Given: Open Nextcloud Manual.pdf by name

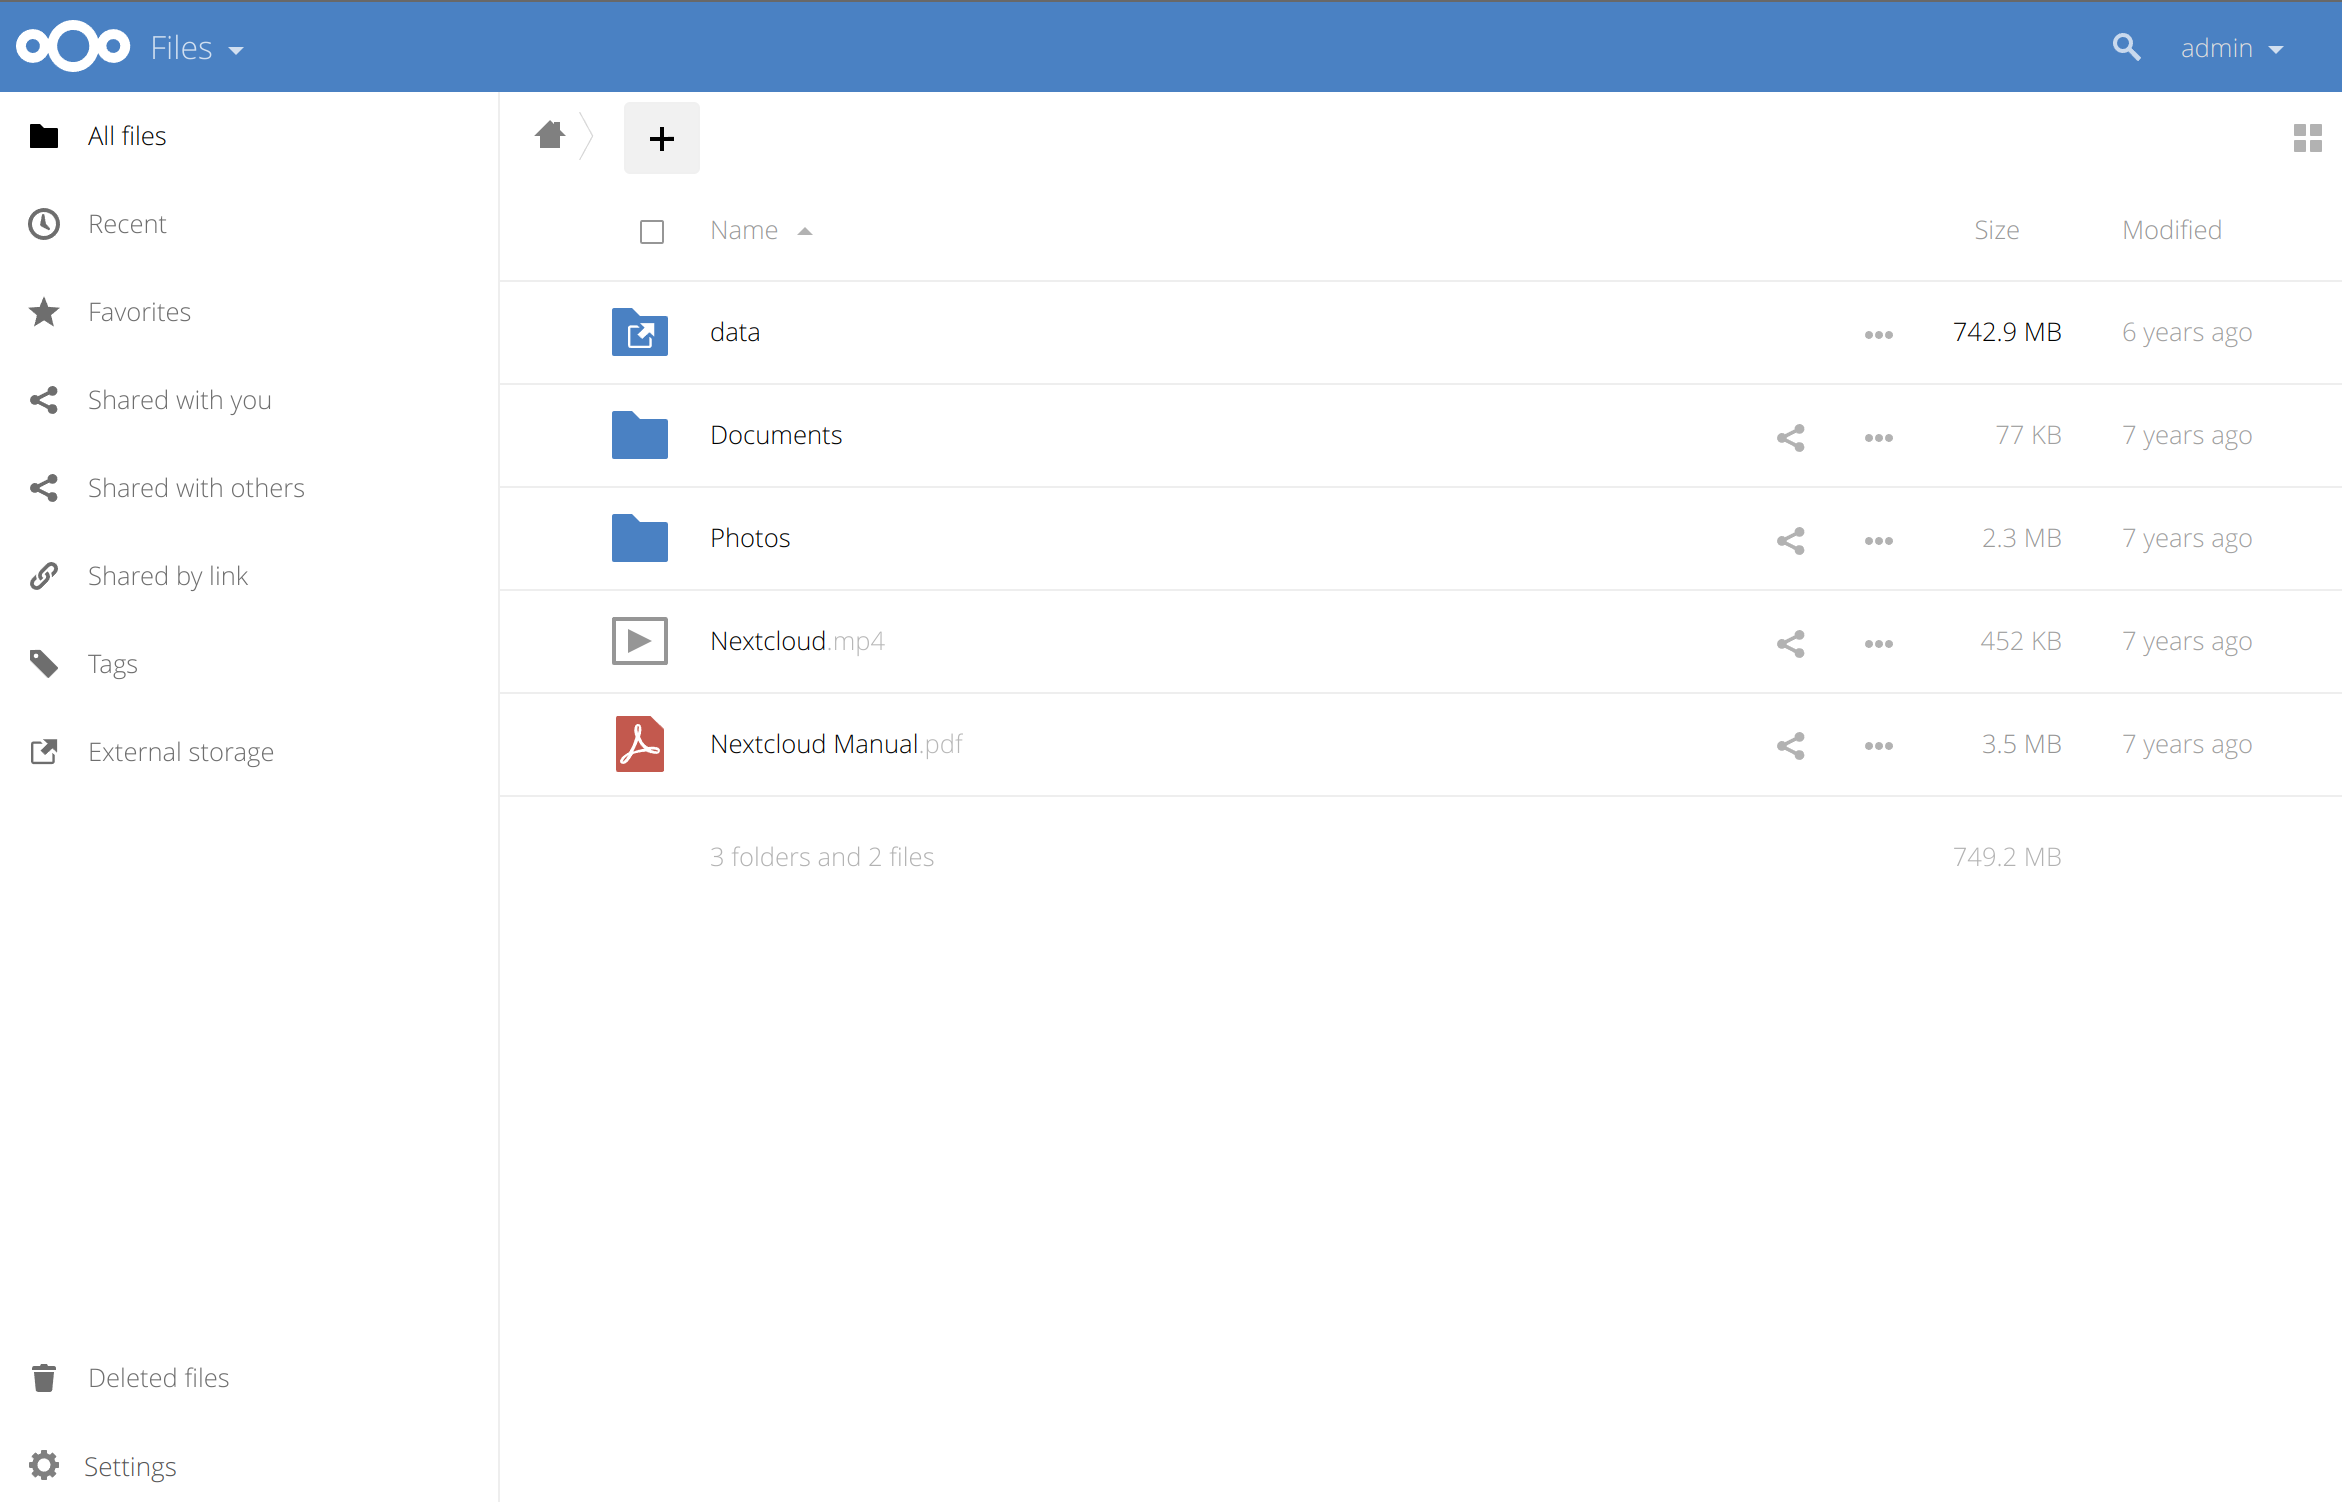Looking at the screenshot, I should point(836,744).
